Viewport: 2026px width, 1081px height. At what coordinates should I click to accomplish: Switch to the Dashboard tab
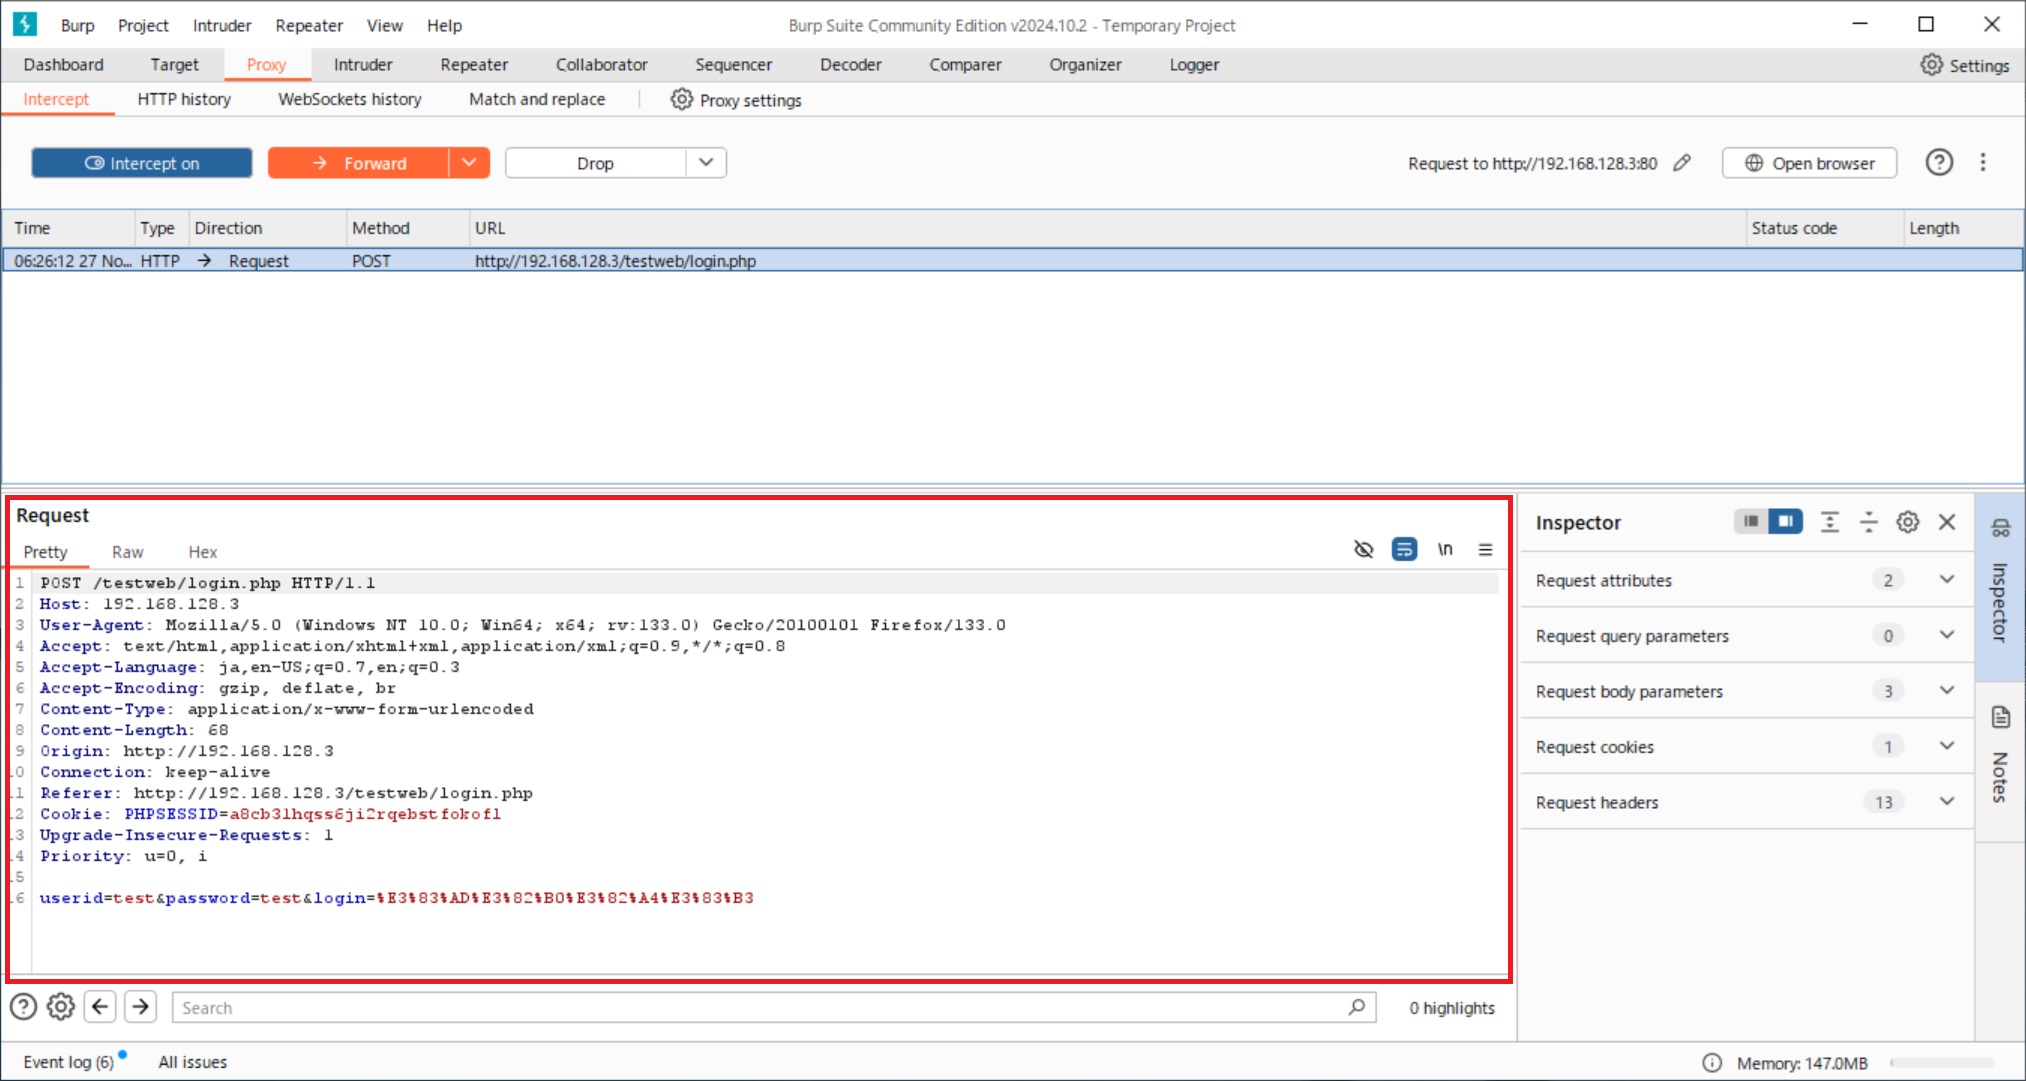tap(63, 65)
